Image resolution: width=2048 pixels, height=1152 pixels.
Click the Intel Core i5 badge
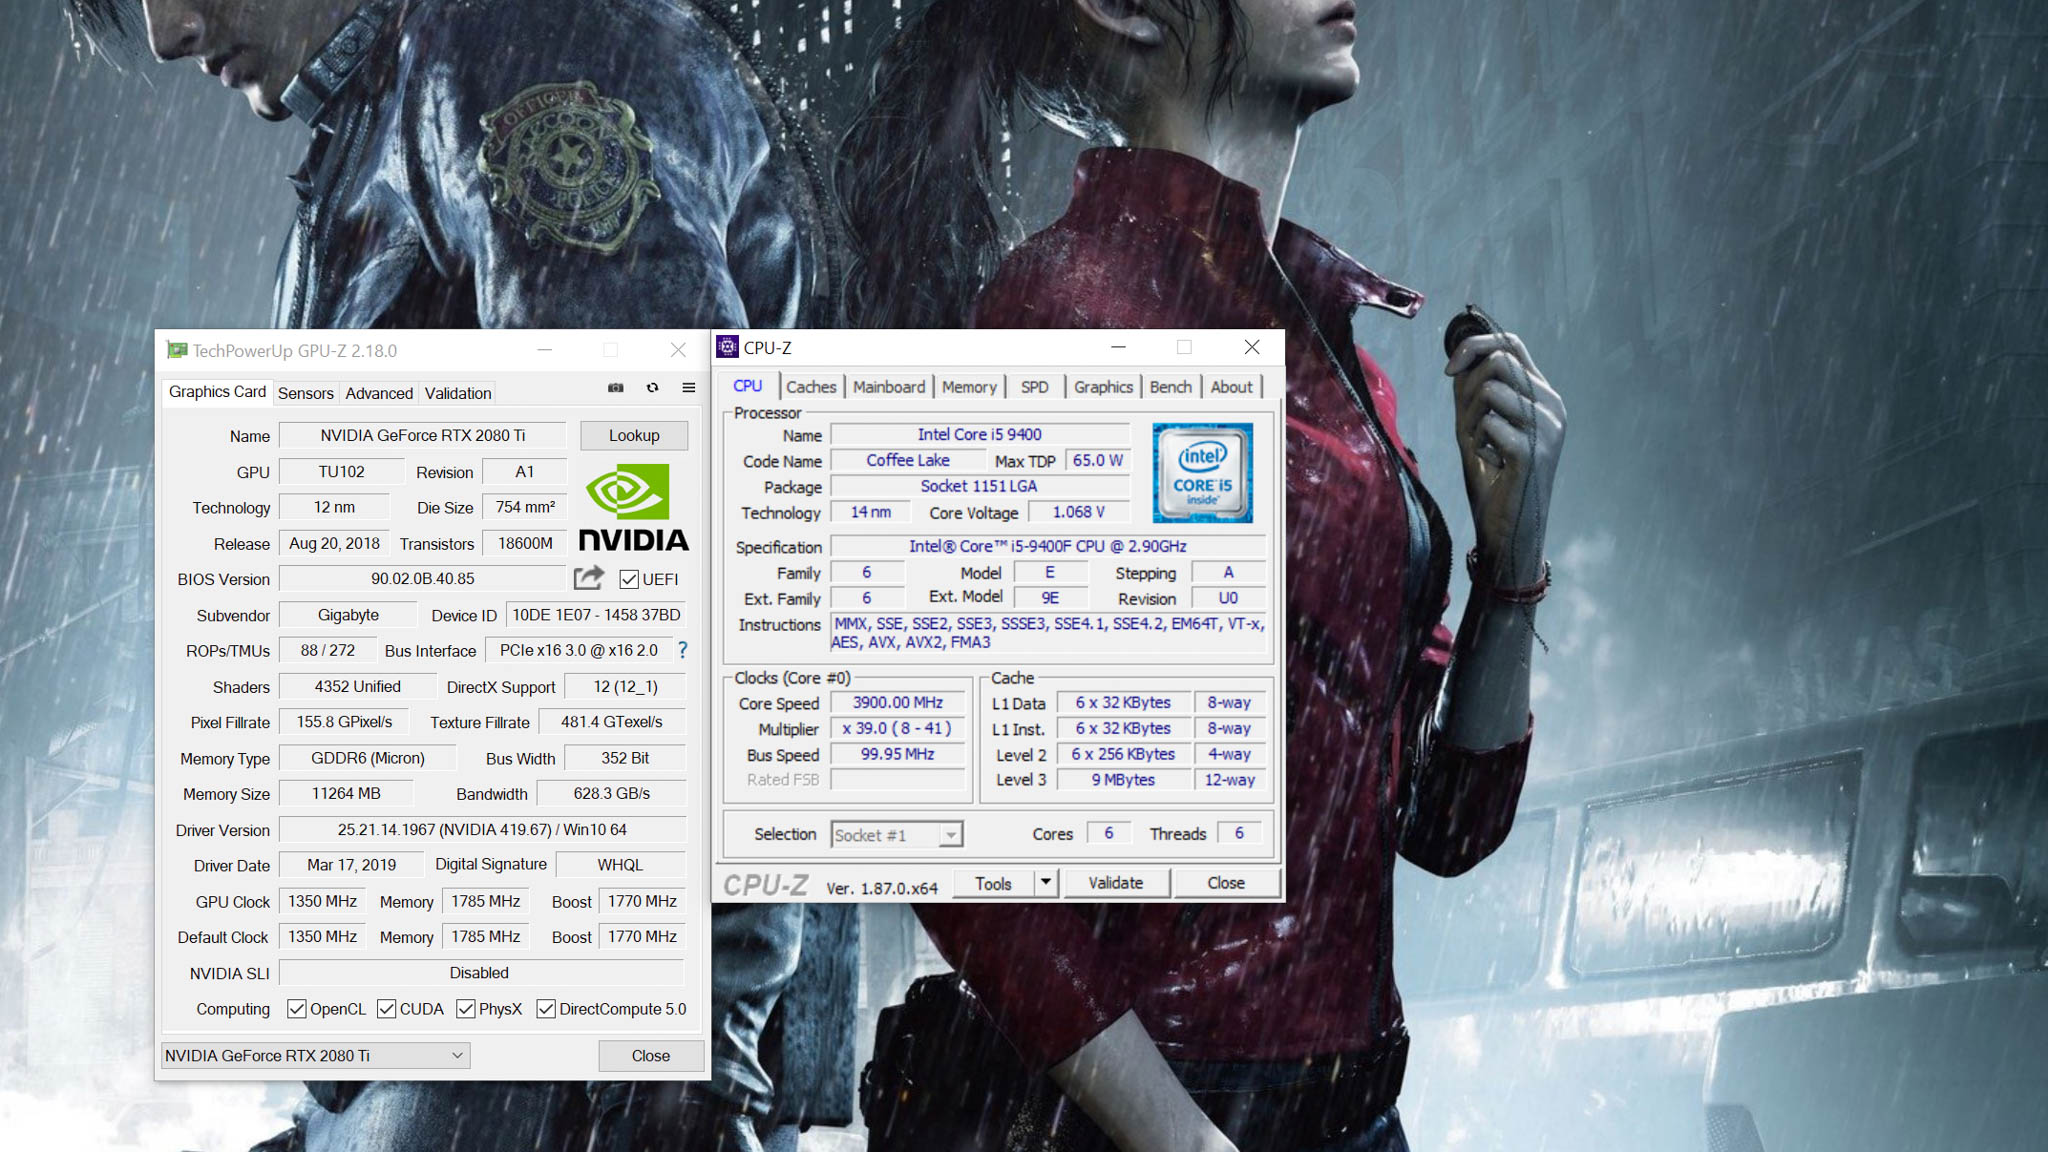(1202, 473)
